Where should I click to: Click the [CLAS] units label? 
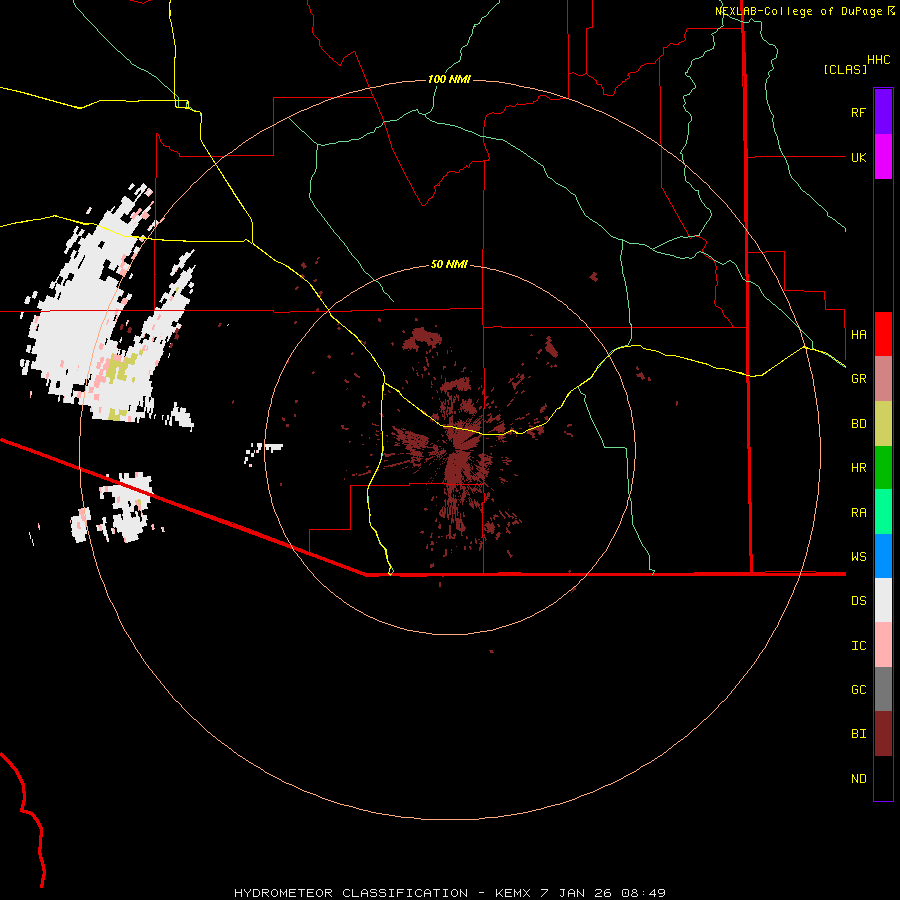point(845,69)
